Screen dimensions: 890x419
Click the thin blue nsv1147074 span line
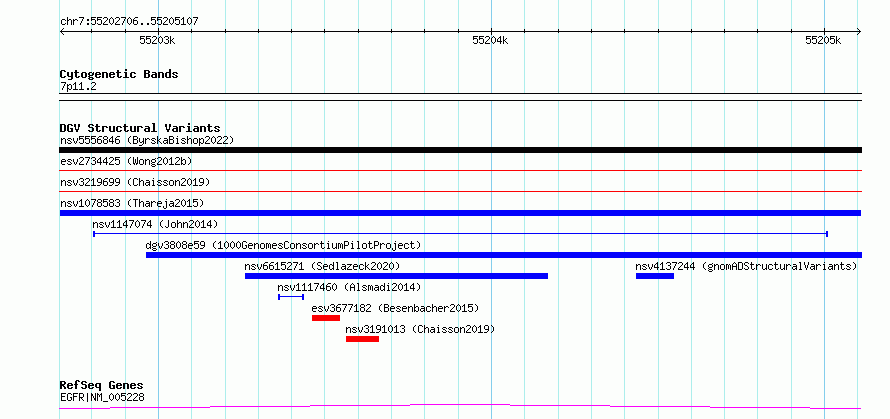(x=460, y=233)
